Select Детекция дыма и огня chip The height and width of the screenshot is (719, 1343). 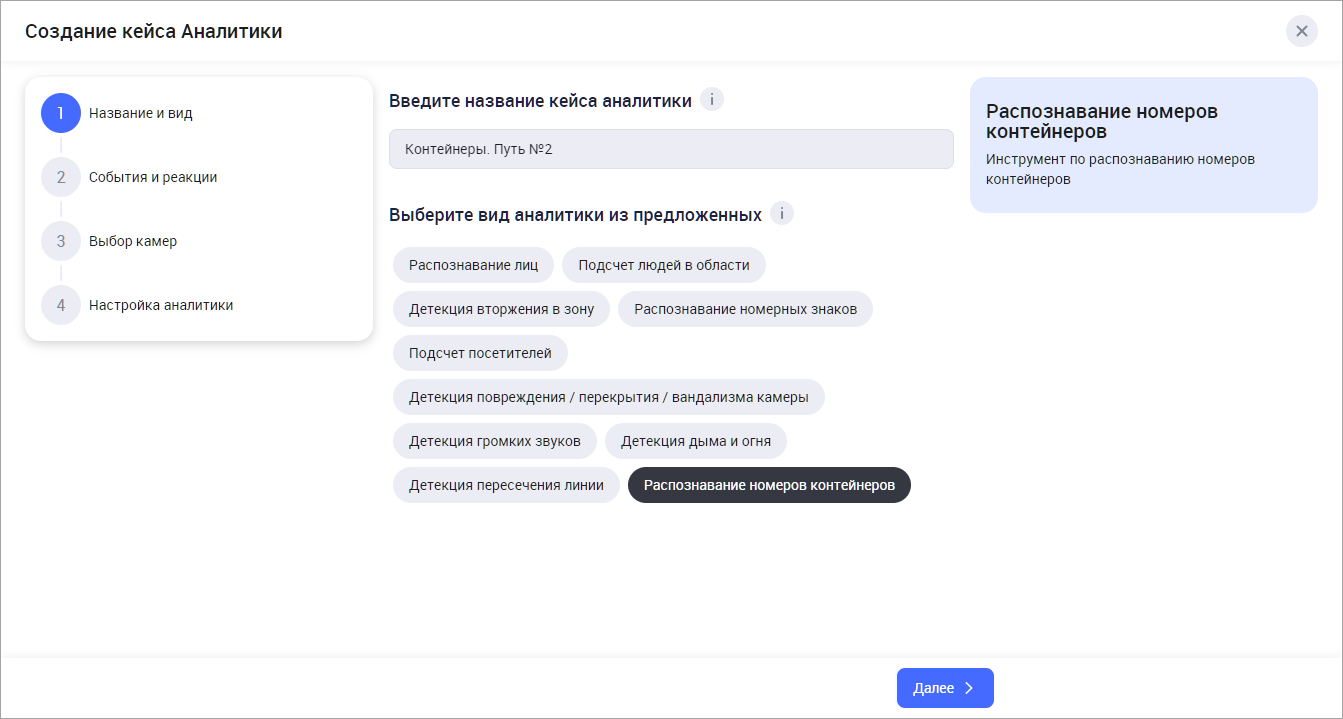point(695,441)
